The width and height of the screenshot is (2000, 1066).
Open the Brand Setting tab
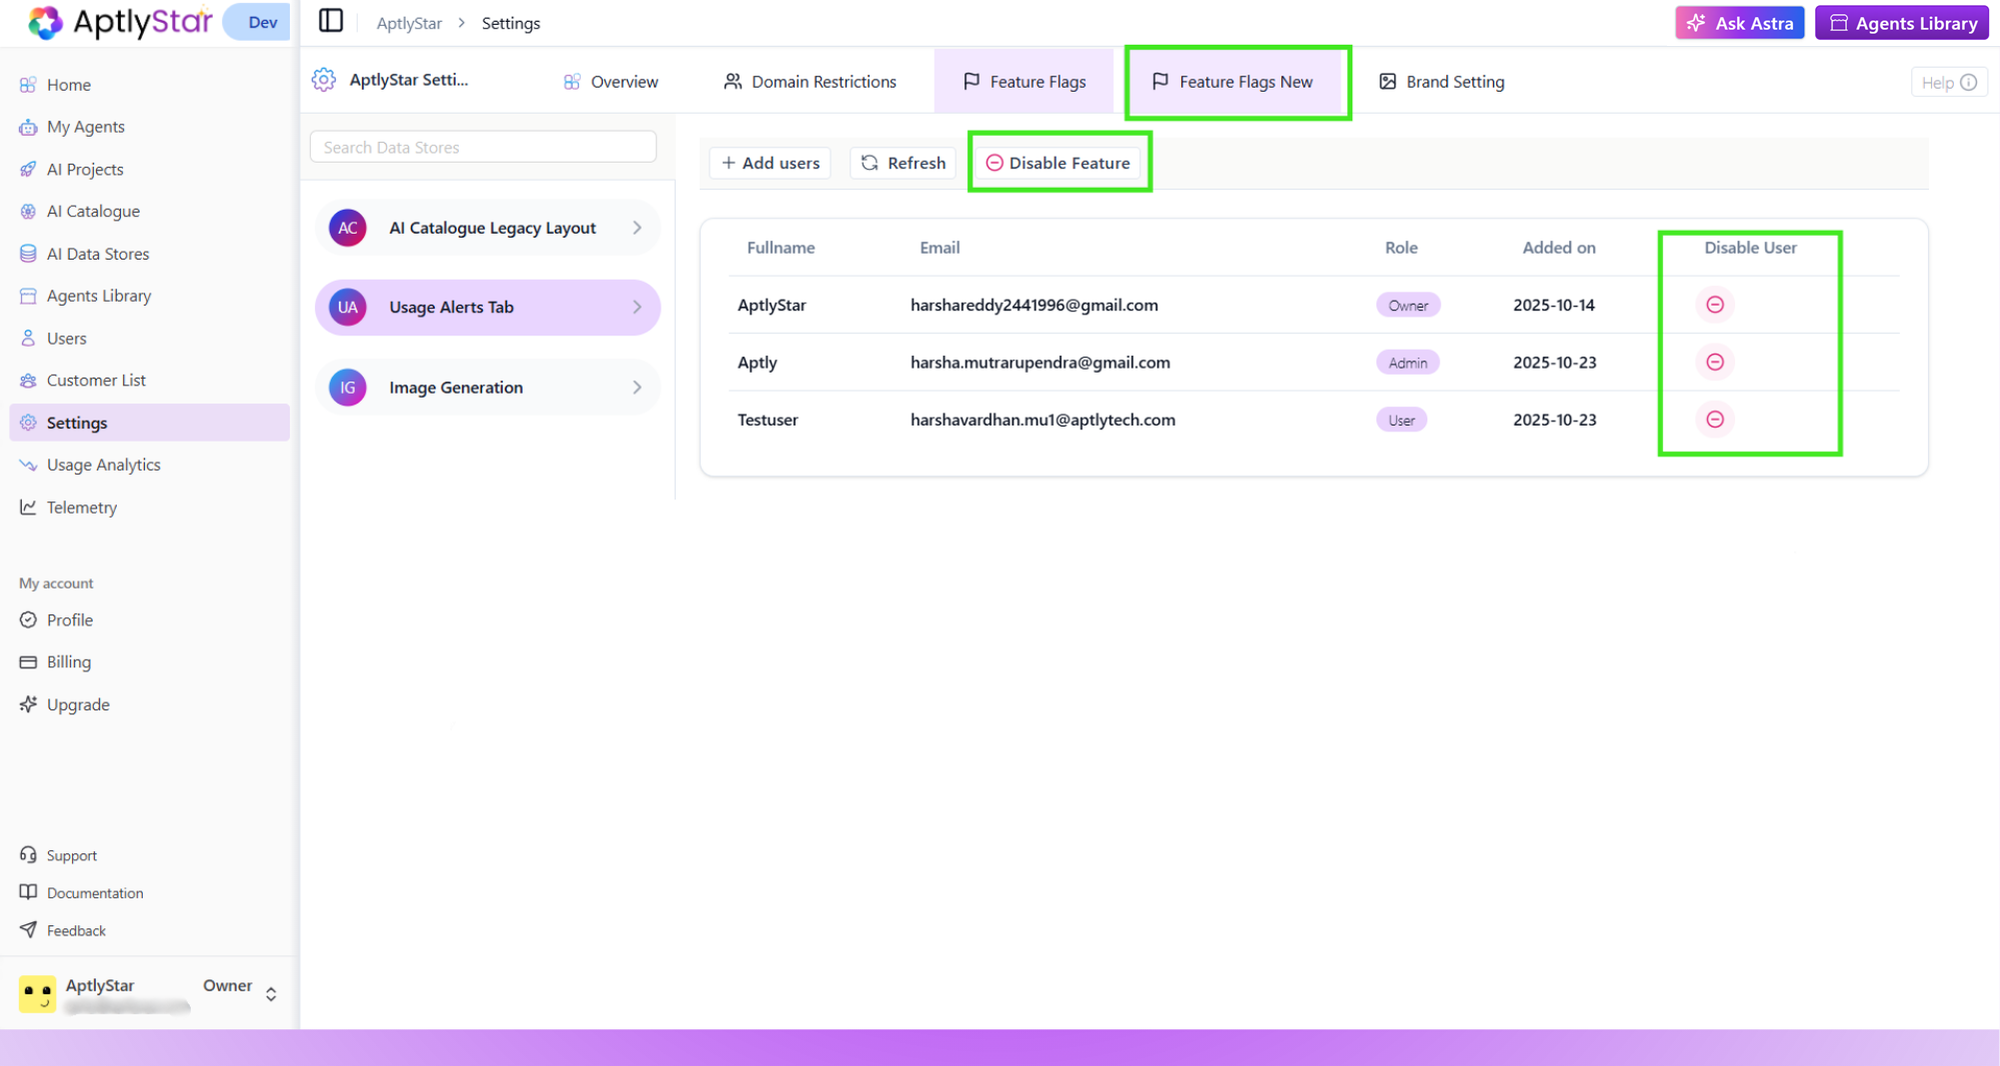pyautogui.click(x=1440, y=81)
